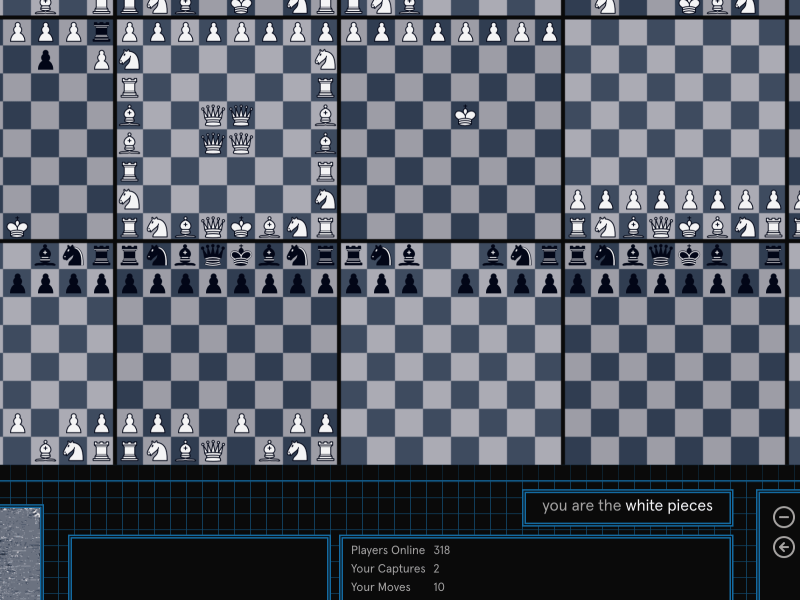
Task: Select the advanced white pawn below the misplaced black rook
Action: point(102,60)
